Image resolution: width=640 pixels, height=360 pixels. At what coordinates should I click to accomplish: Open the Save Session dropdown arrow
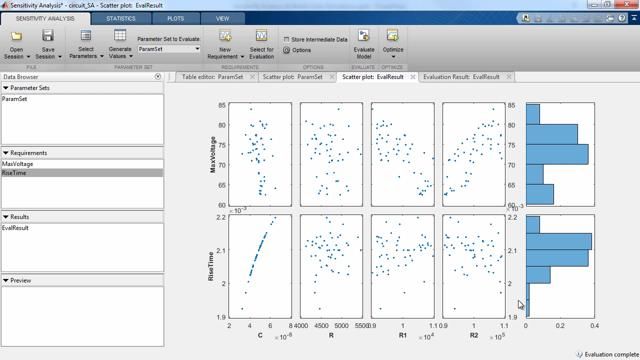(60, 57)
